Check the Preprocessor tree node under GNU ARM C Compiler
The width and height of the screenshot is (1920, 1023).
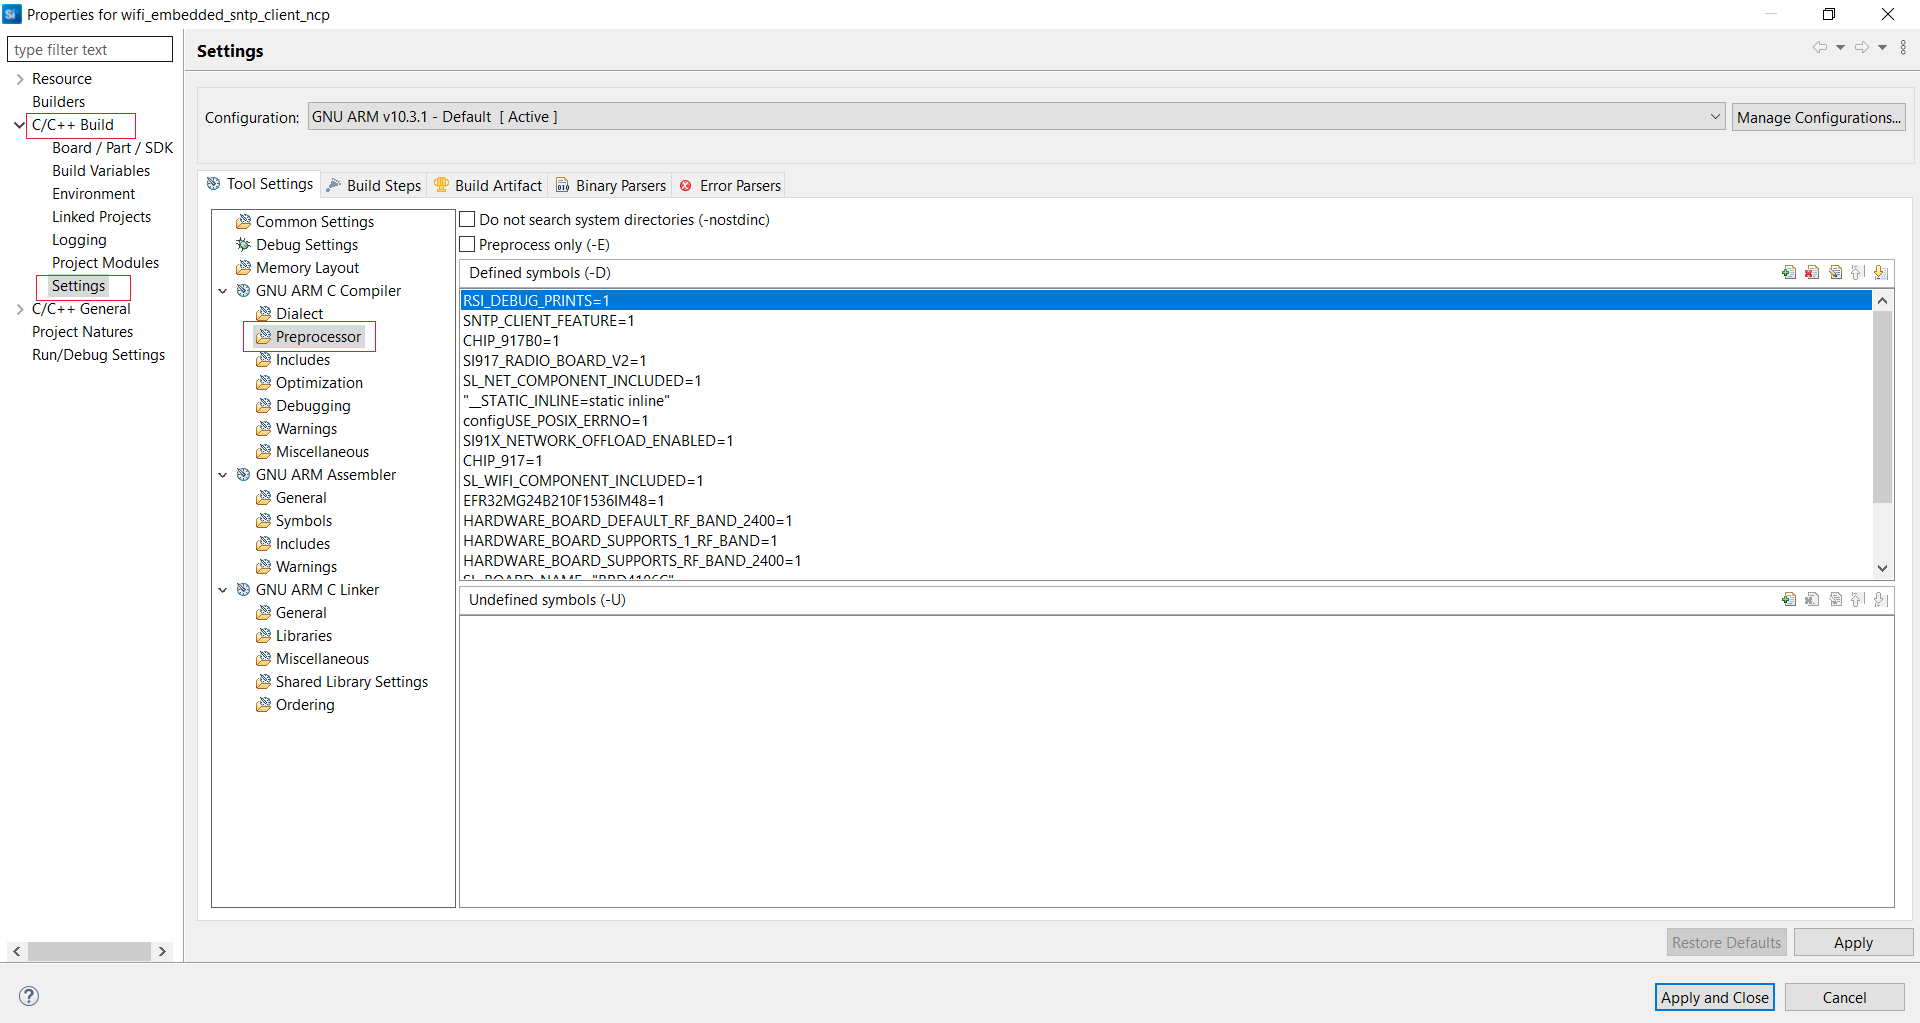point(318,336)
